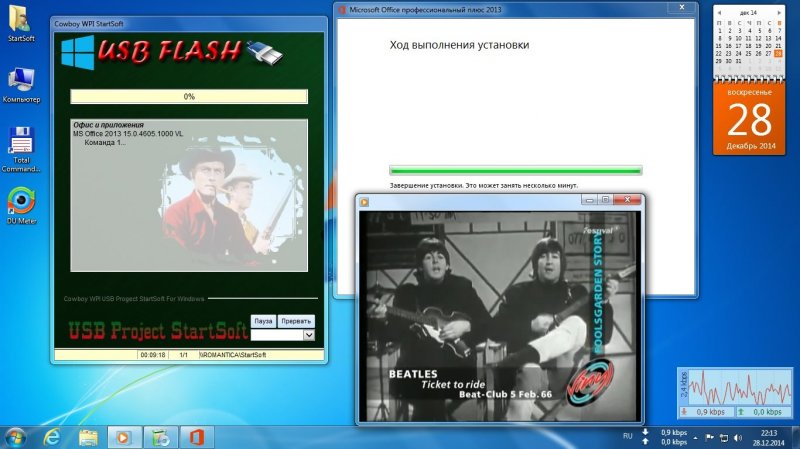
Task: Select the Total Commander desktop shortcut
Action: click(21, 149)
